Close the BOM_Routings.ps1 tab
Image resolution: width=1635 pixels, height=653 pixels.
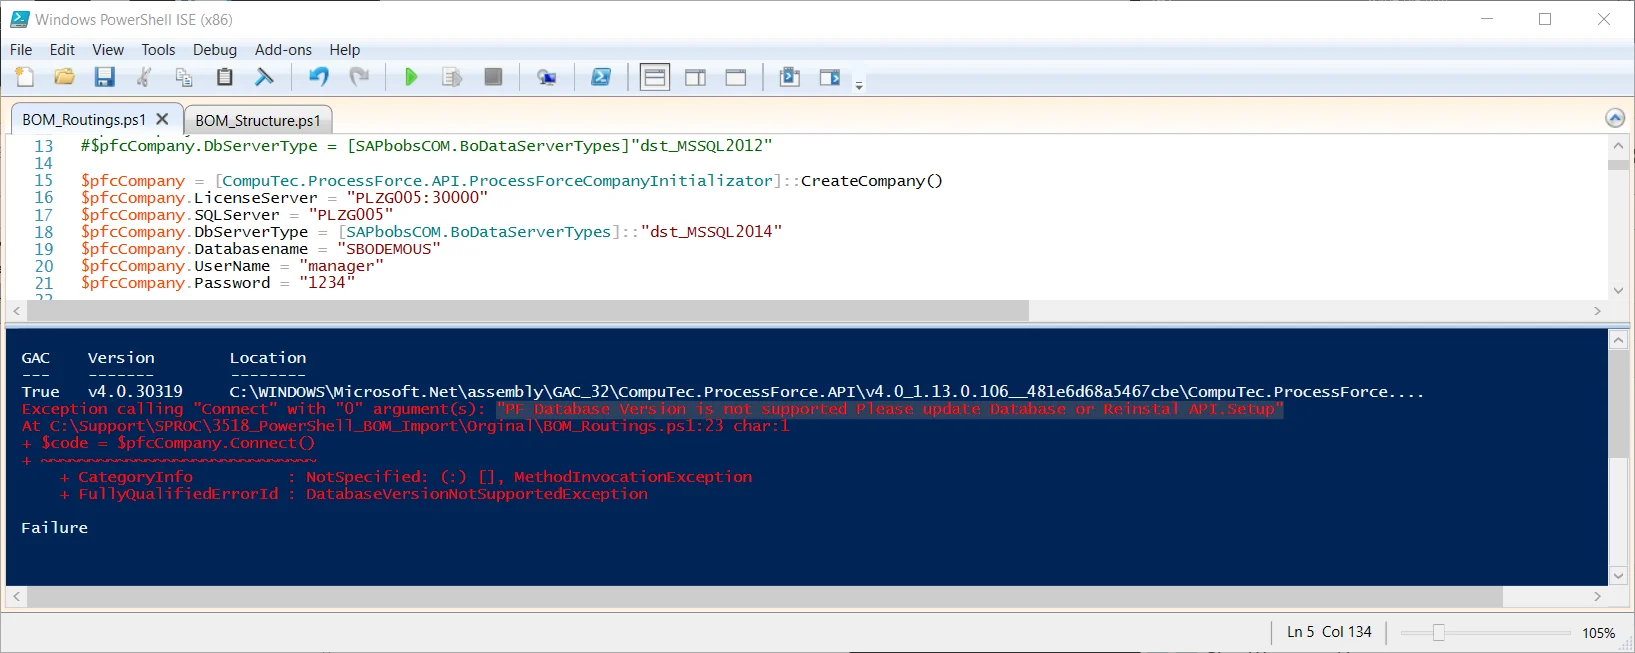pyautogui.click(x=162, y=119)
